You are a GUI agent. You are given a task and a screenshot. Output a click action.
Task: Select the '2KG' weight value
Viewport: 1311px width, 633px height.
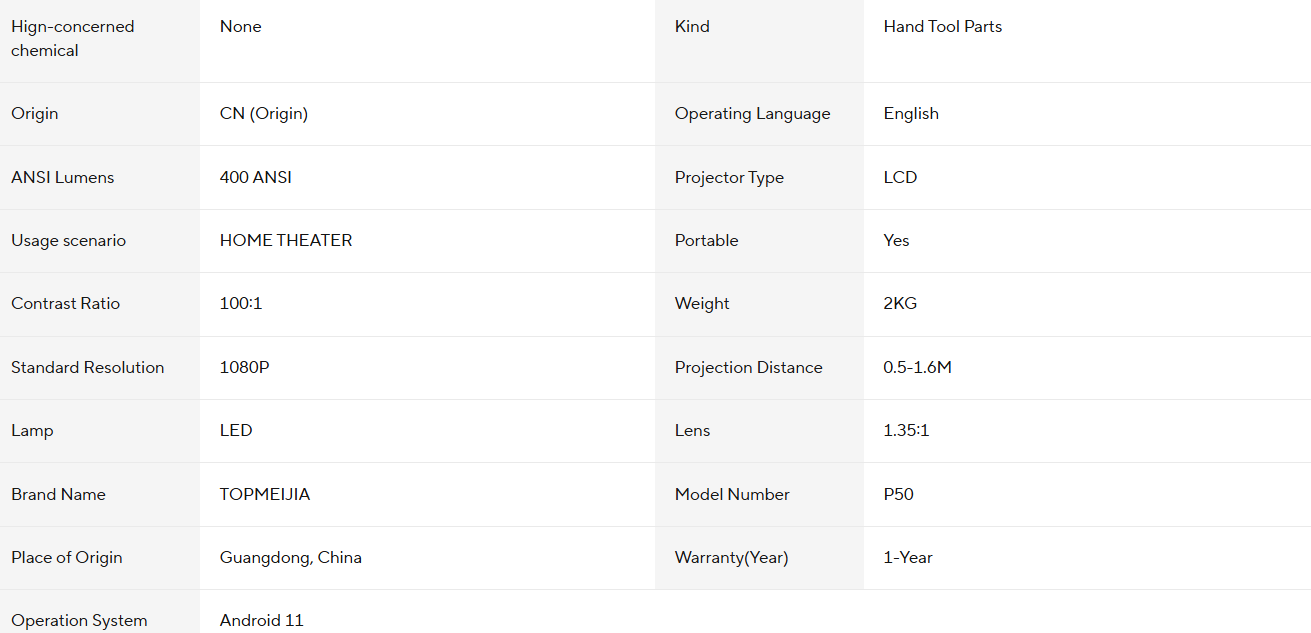click(x=900, y=303)
